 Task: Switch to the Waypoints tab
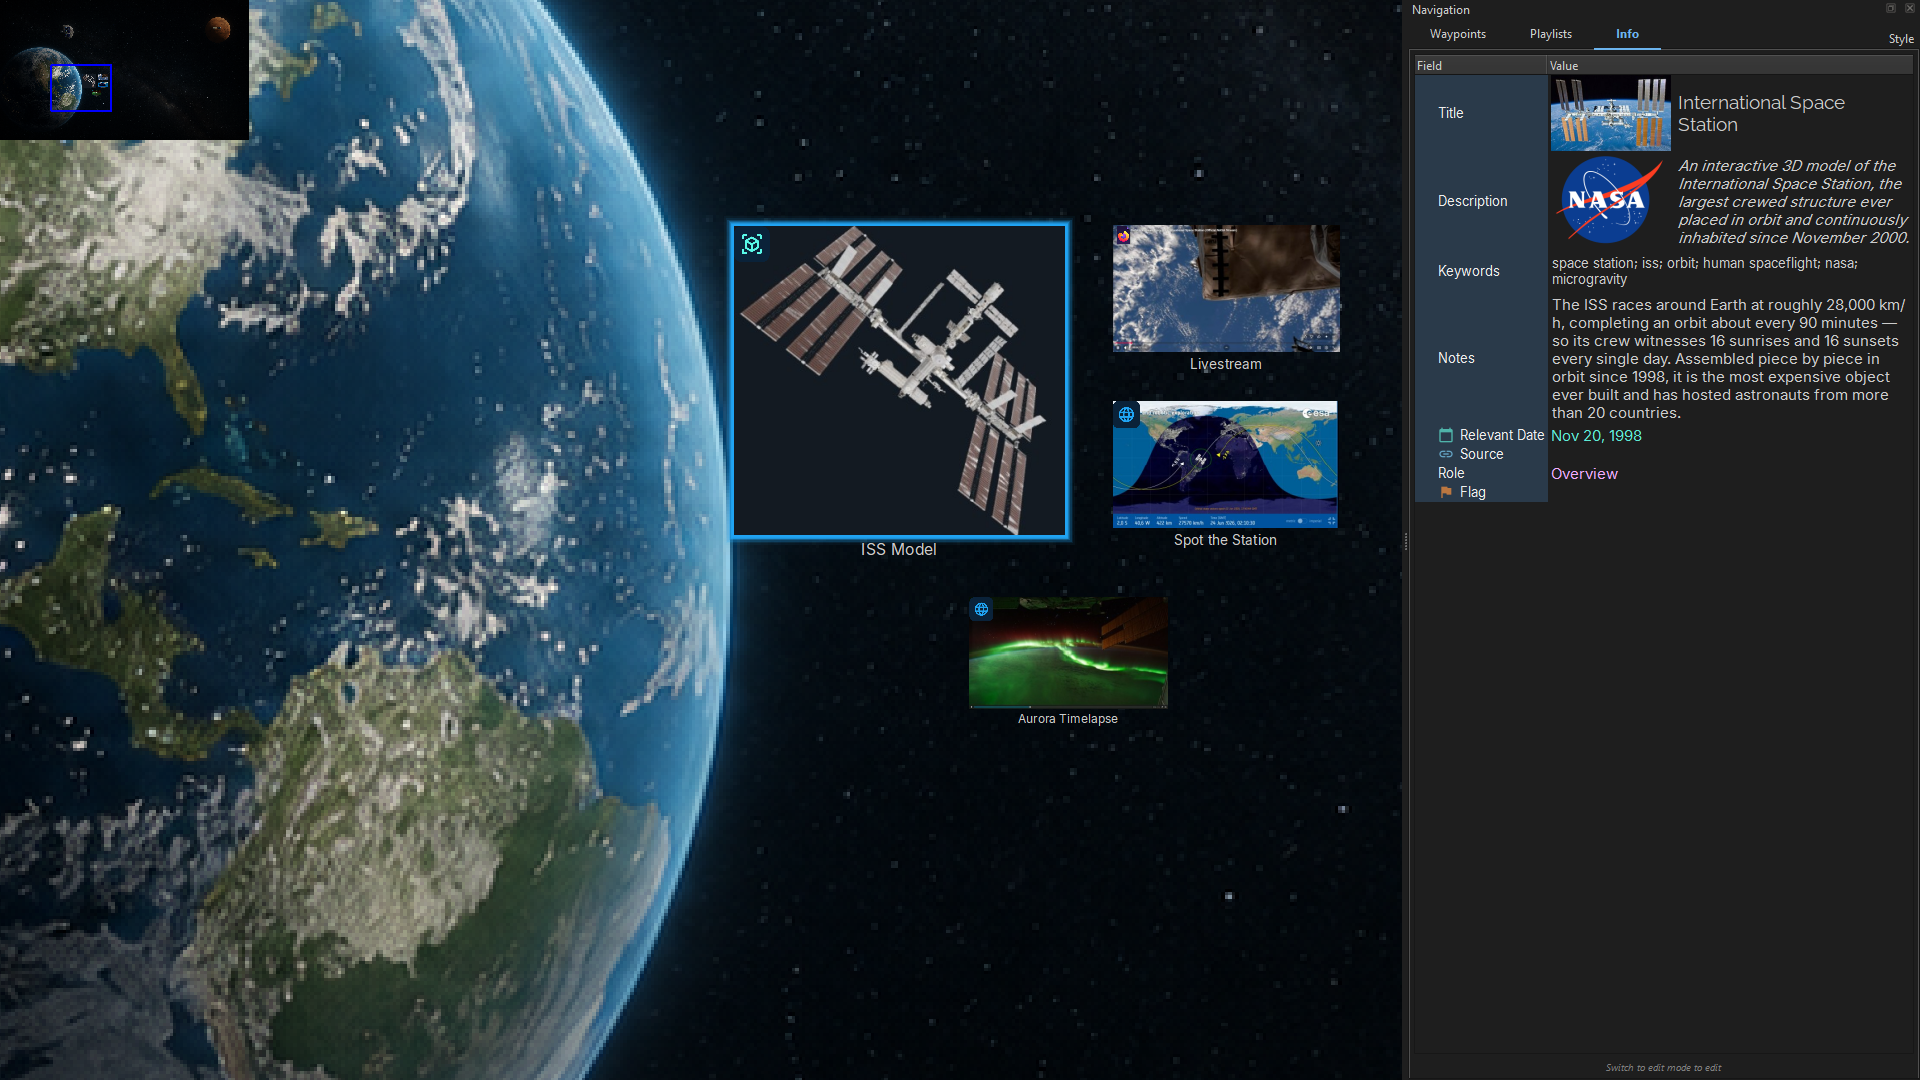click(1457, 34)
